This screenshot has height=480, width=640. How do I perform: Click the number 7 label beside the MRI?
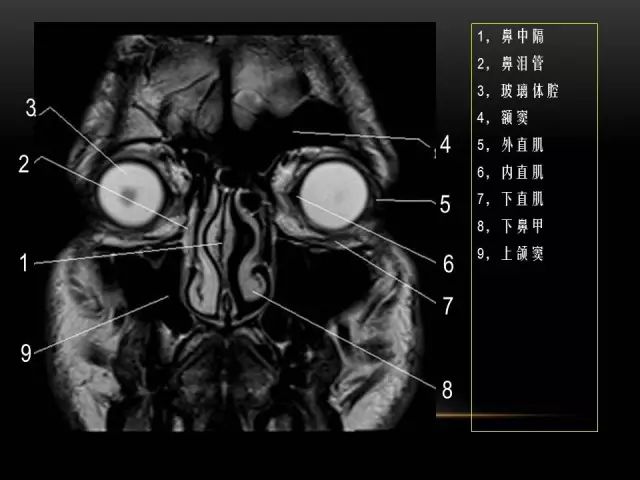448,306
